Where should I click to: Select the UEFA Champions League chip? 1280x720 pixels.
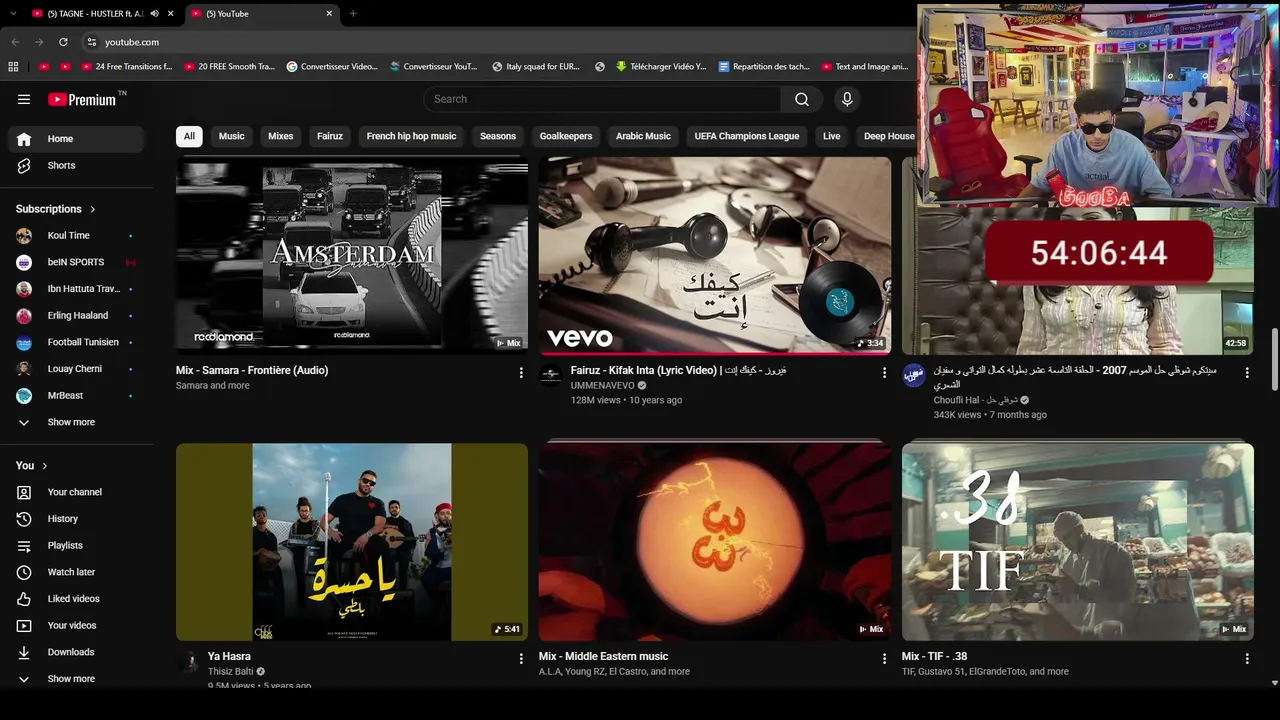pos(747,136)
